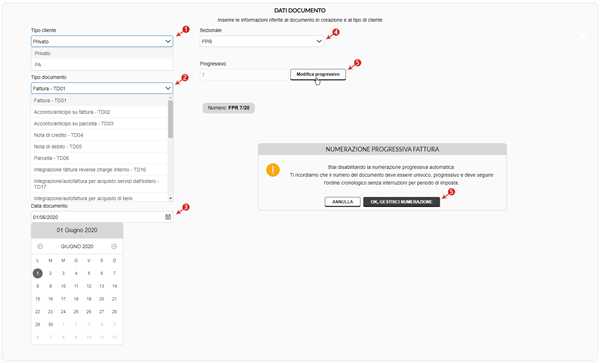The height and width of the screenshot is (363, 600).
Task: Click the document type list scrollbar thumb
Action: coord(171,119)
